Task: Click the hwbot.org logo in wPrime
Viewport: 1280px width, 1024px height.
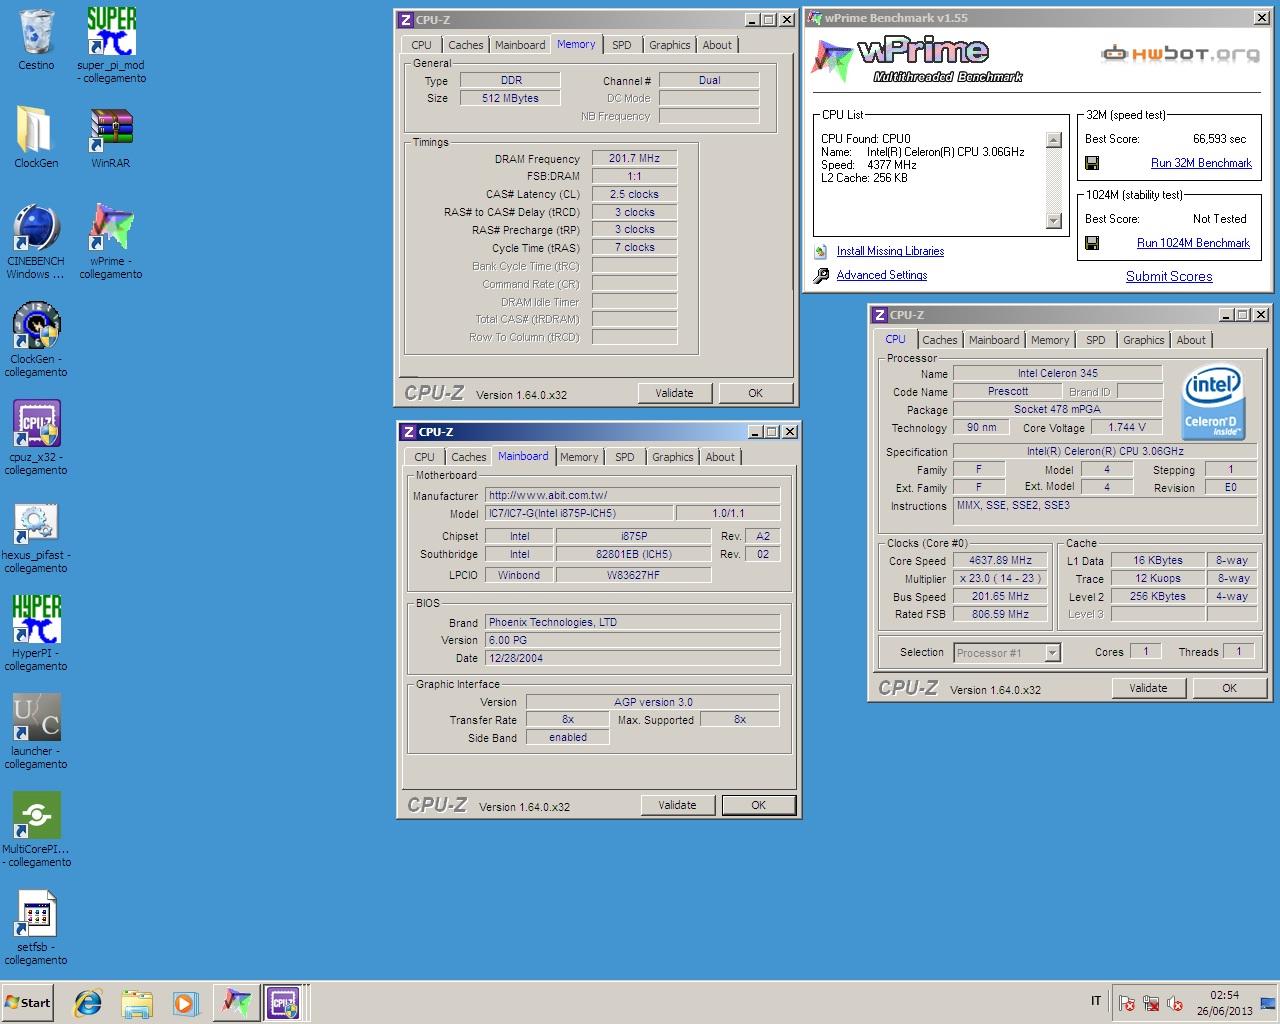Action: coord(1180,54)
